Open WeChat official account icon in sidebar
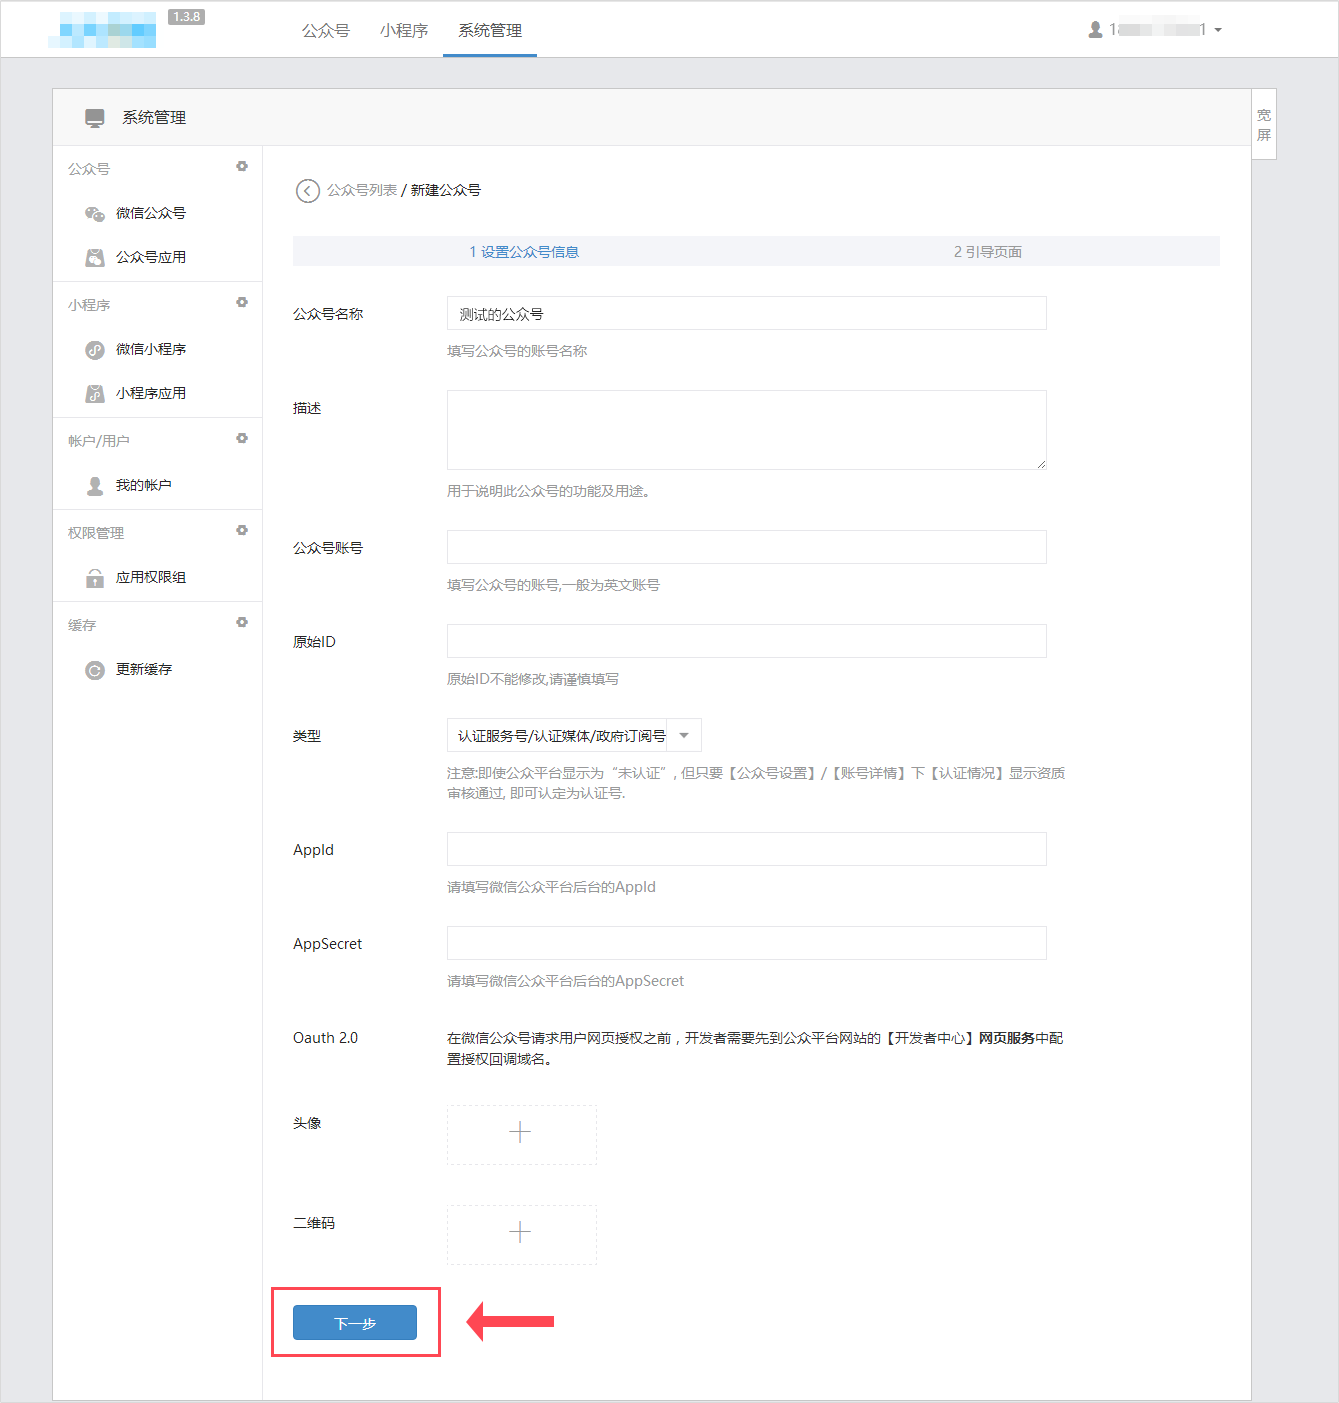The height and width of the screenshot is (1403, 1339). 95,214
